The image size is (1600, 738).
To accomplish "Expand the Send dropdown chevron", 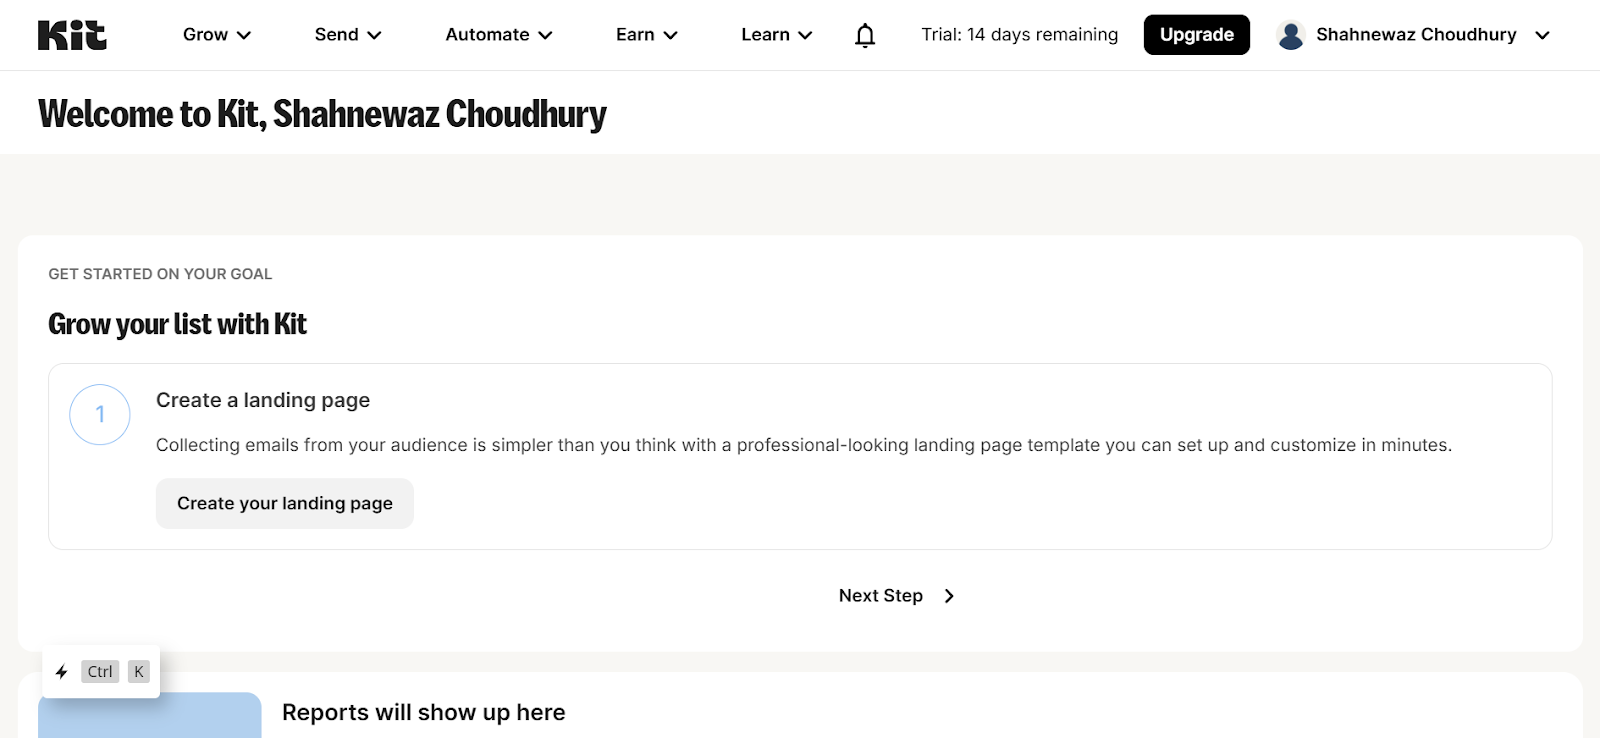I will (x=374, y=35).
